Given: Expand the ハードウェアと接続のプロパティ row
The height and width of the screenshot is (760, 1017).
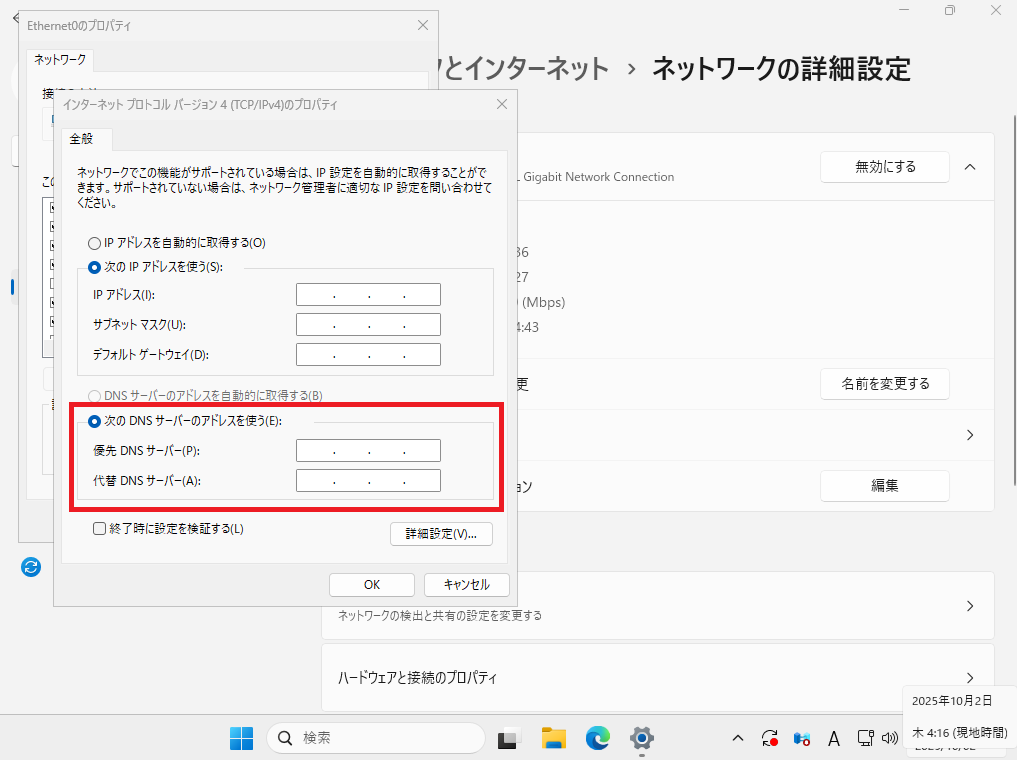Looking at the screenshot, I should [x=969, y=678].
